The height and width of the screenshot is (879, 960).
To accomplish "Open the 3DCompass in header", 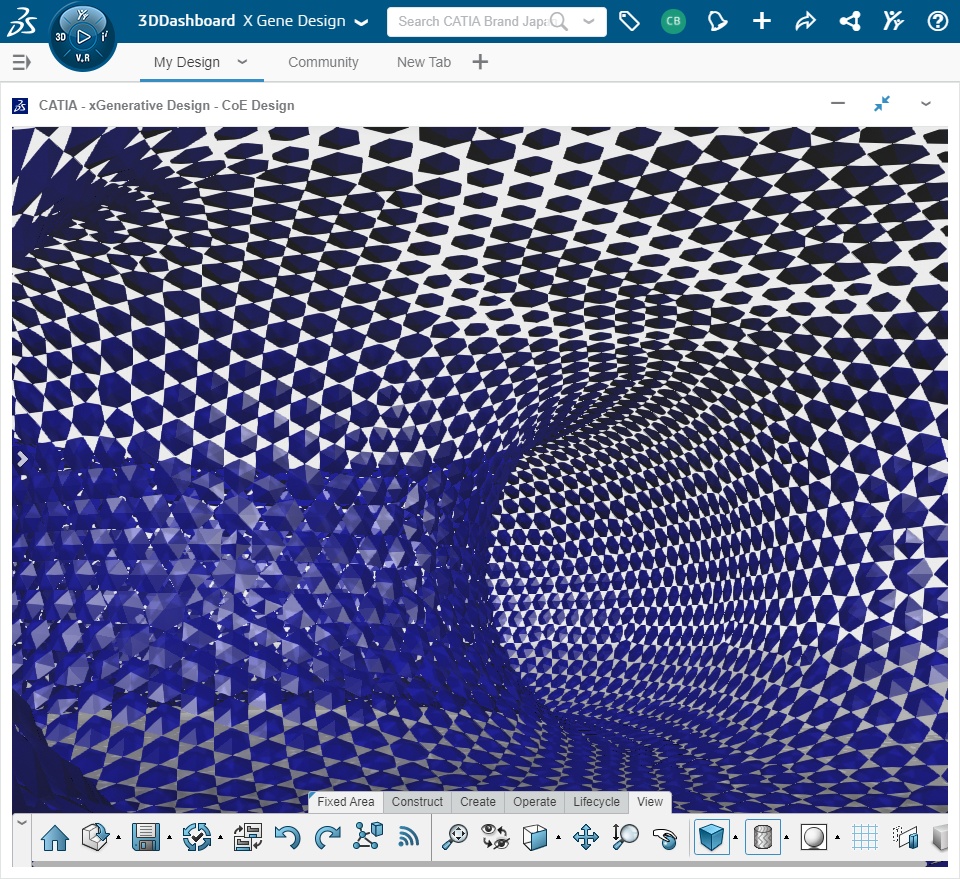I will click(x=83, y=37).
